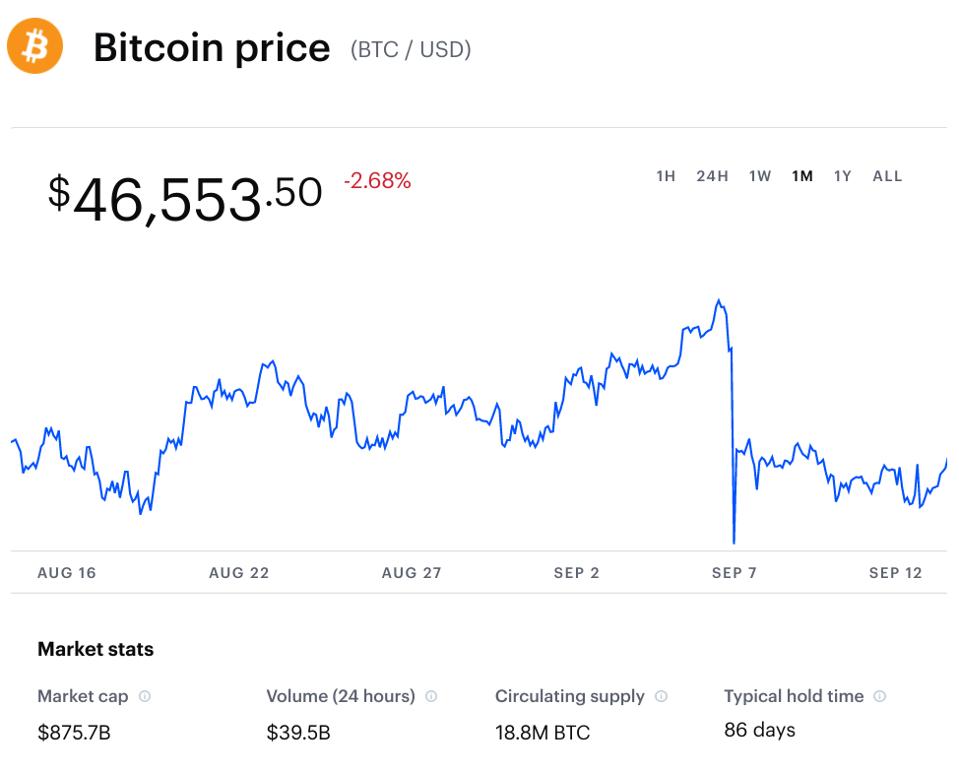Switch chart to 1H timeframe
This screenshot has height=771, width=959.
coord(666,176)
